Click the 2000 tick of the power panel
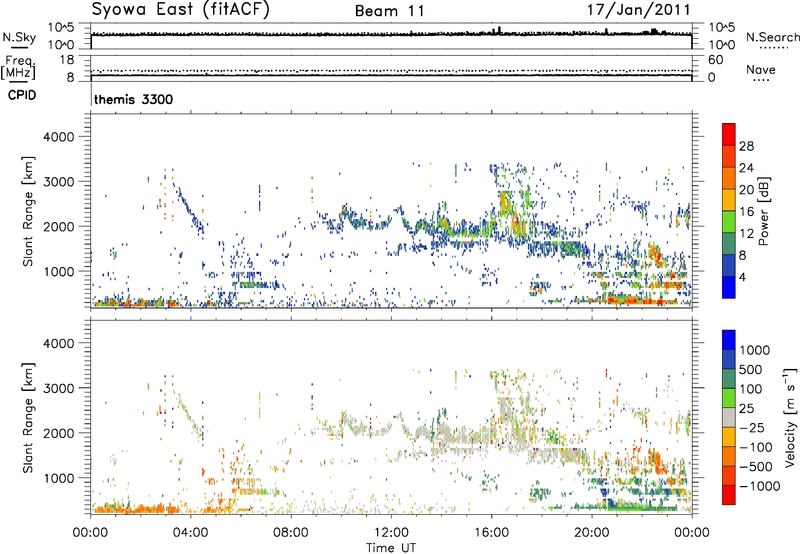800x554 pixels. point(58,226)
